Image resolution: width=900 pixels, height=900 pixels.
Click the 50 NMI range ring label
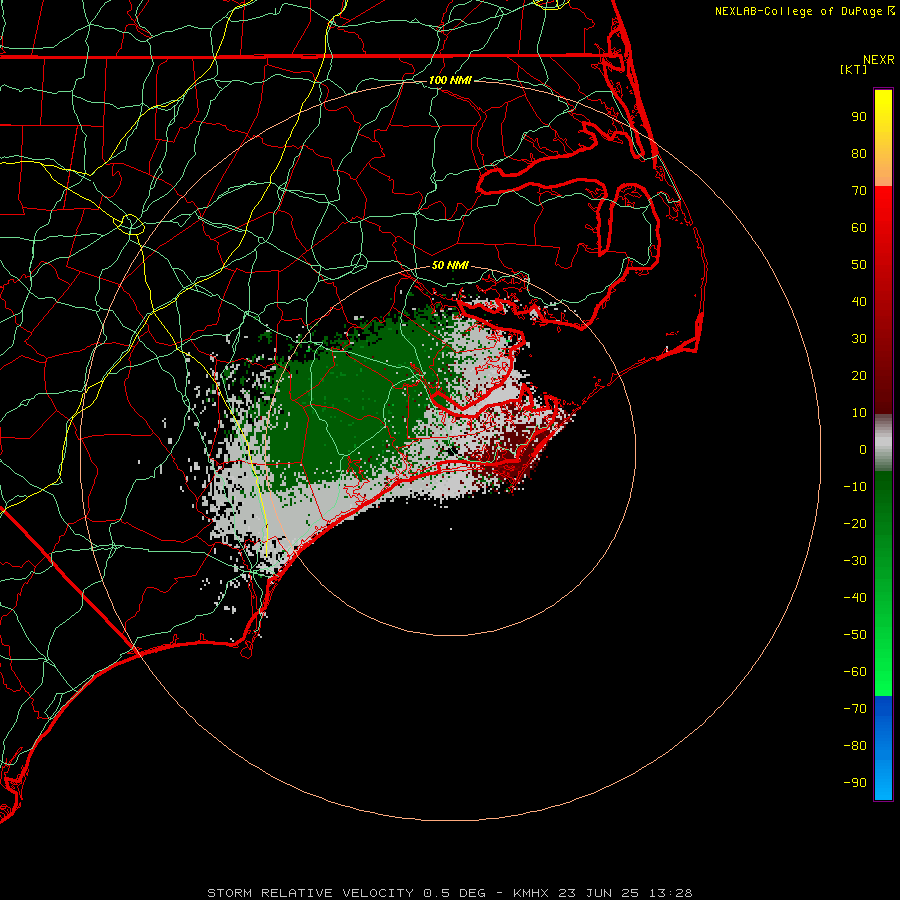(450, 265)
